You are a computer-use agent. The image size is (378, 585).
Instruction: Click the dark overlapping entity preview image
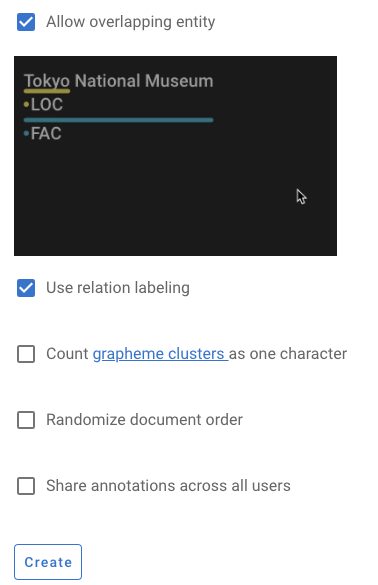tap(175, 156)
